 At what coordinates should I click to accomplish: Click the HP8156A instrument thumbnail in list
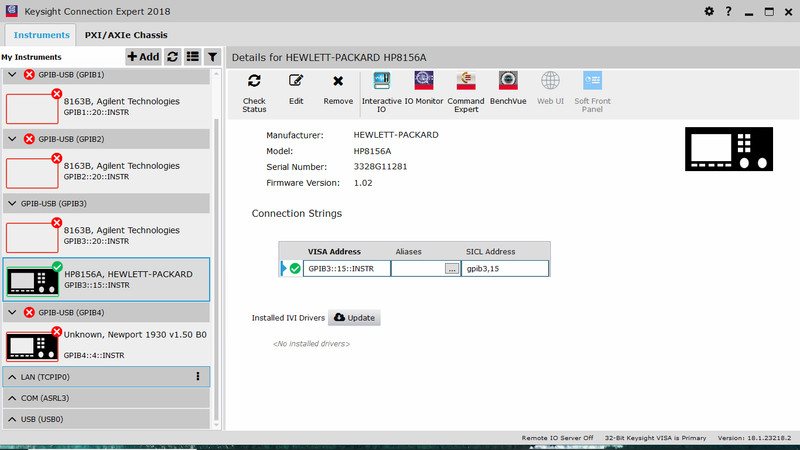pyautogui.click(x=32, y=282)
